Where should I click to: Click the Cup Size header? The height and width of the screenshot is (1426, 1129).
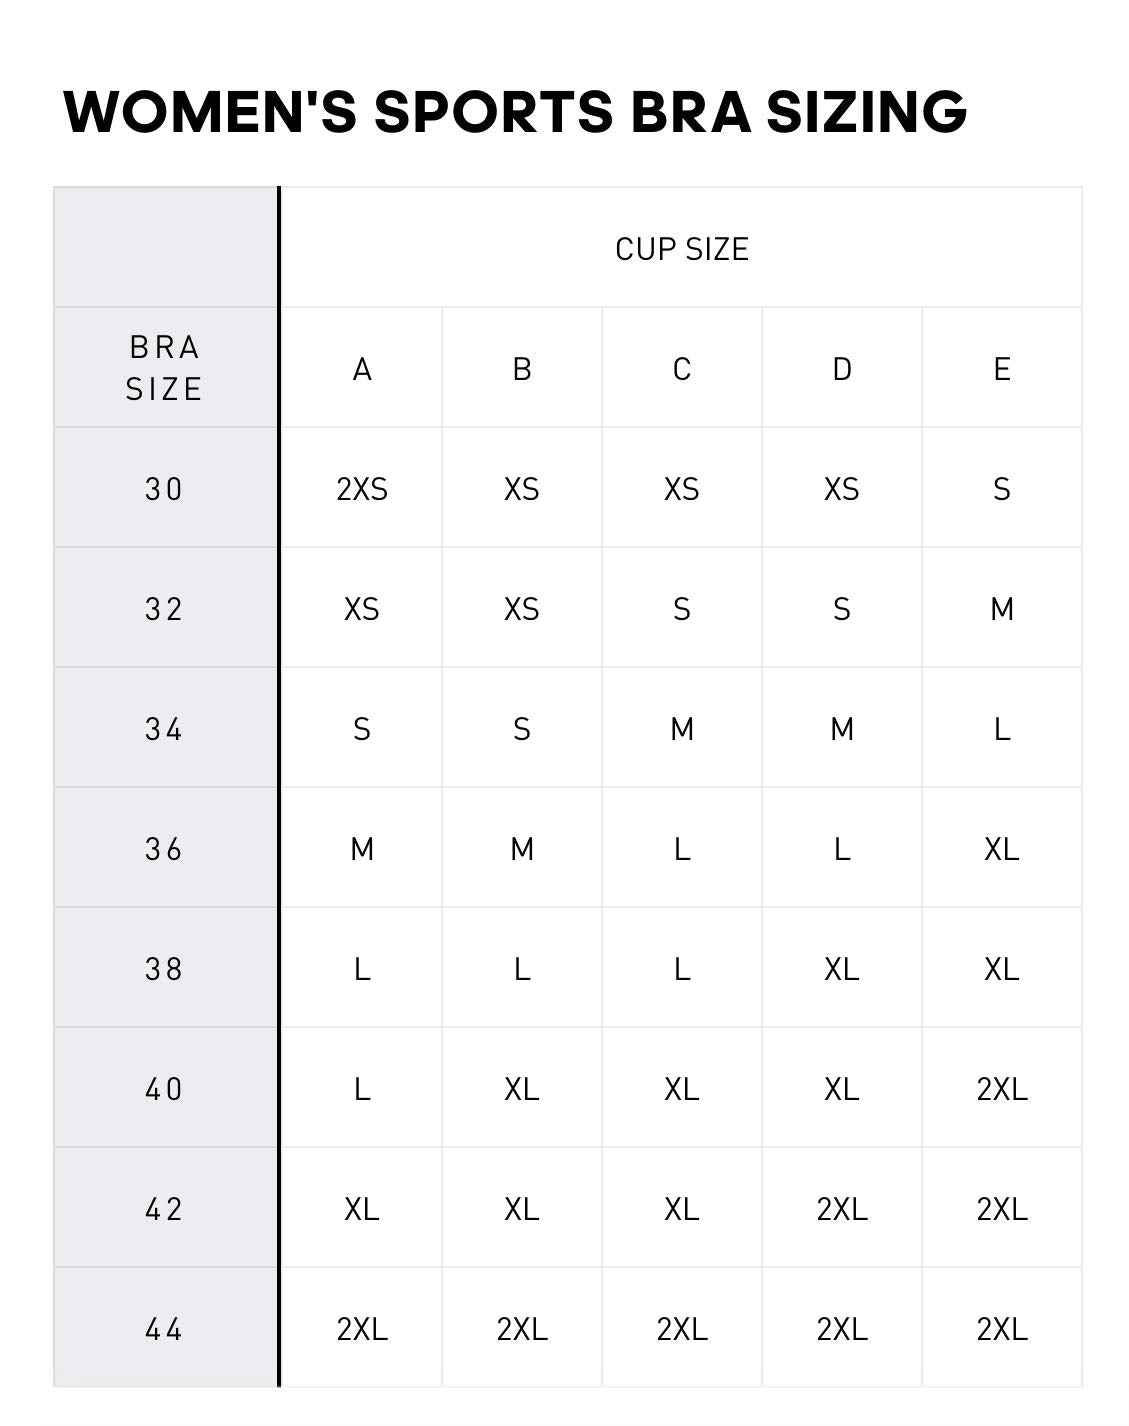[681, 249]
